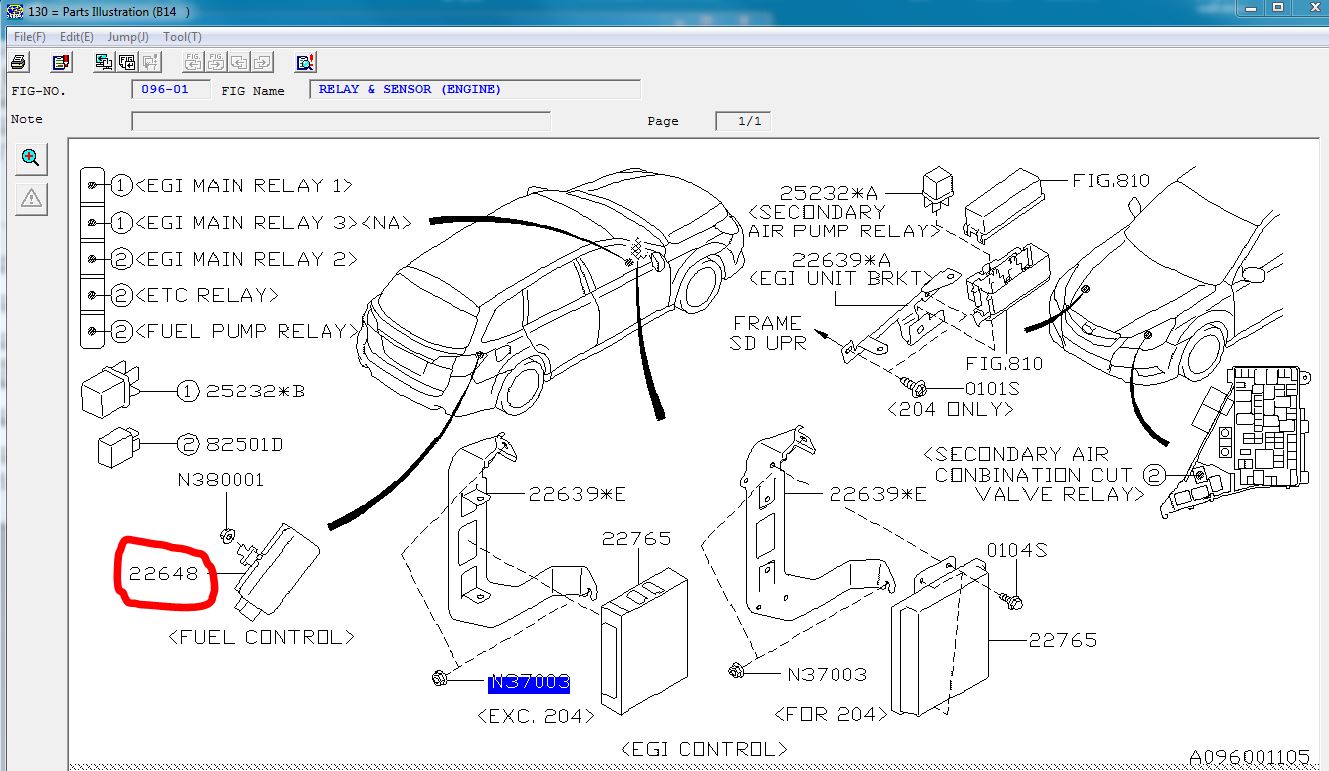Screen dimensions: 1329x771
Task: Click the FIG-NO. field showing 096-01
Action: (x=170, y=90)
